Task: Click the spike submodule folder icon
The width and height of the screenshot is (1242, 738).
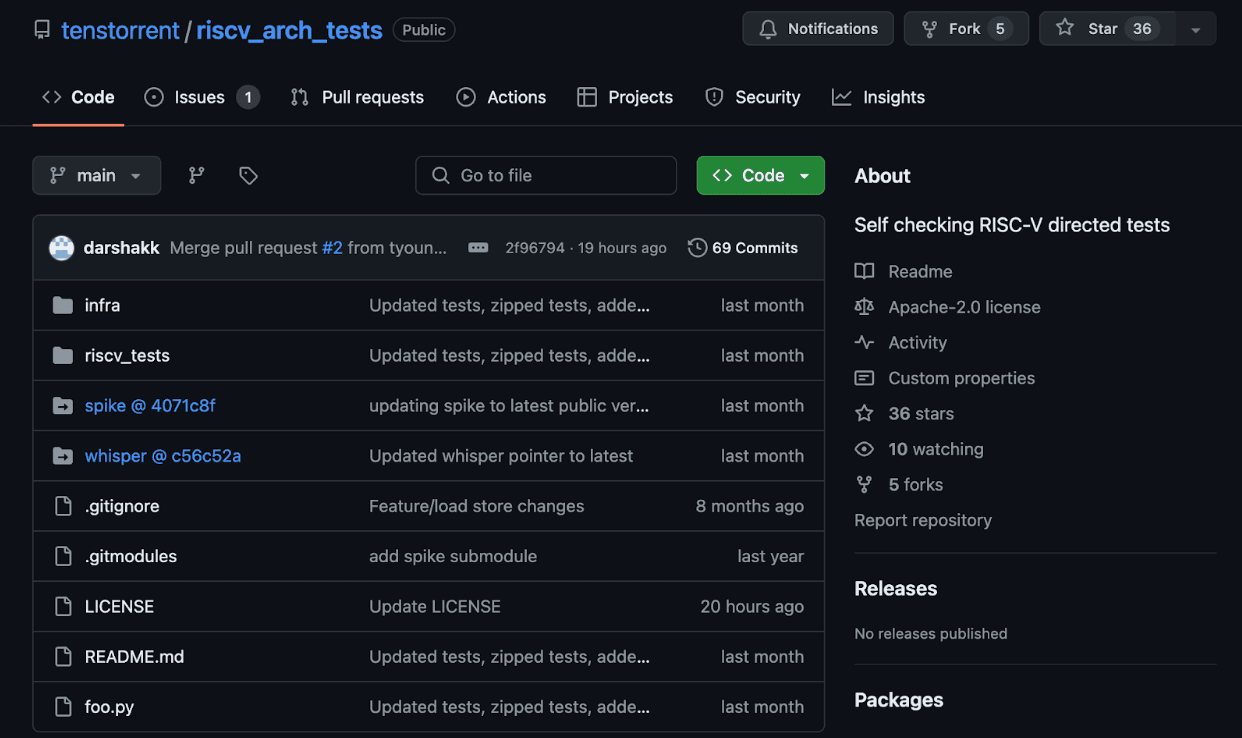Action: click(63, 406)
